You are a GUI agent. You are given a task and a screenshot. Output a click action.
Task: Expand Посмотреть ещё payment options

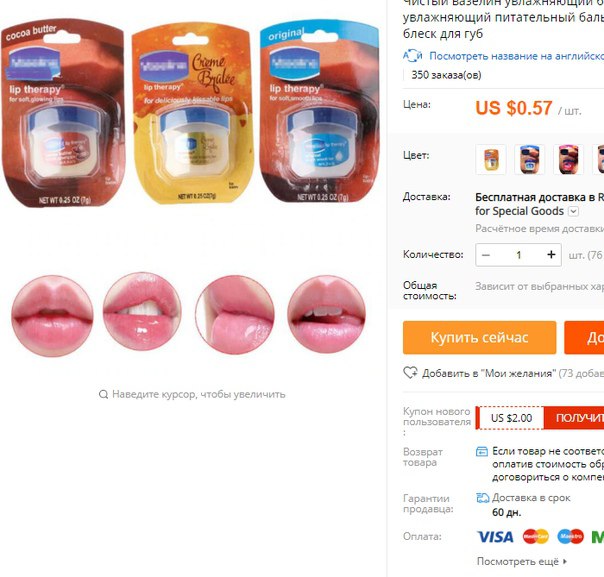coord(522,562)
